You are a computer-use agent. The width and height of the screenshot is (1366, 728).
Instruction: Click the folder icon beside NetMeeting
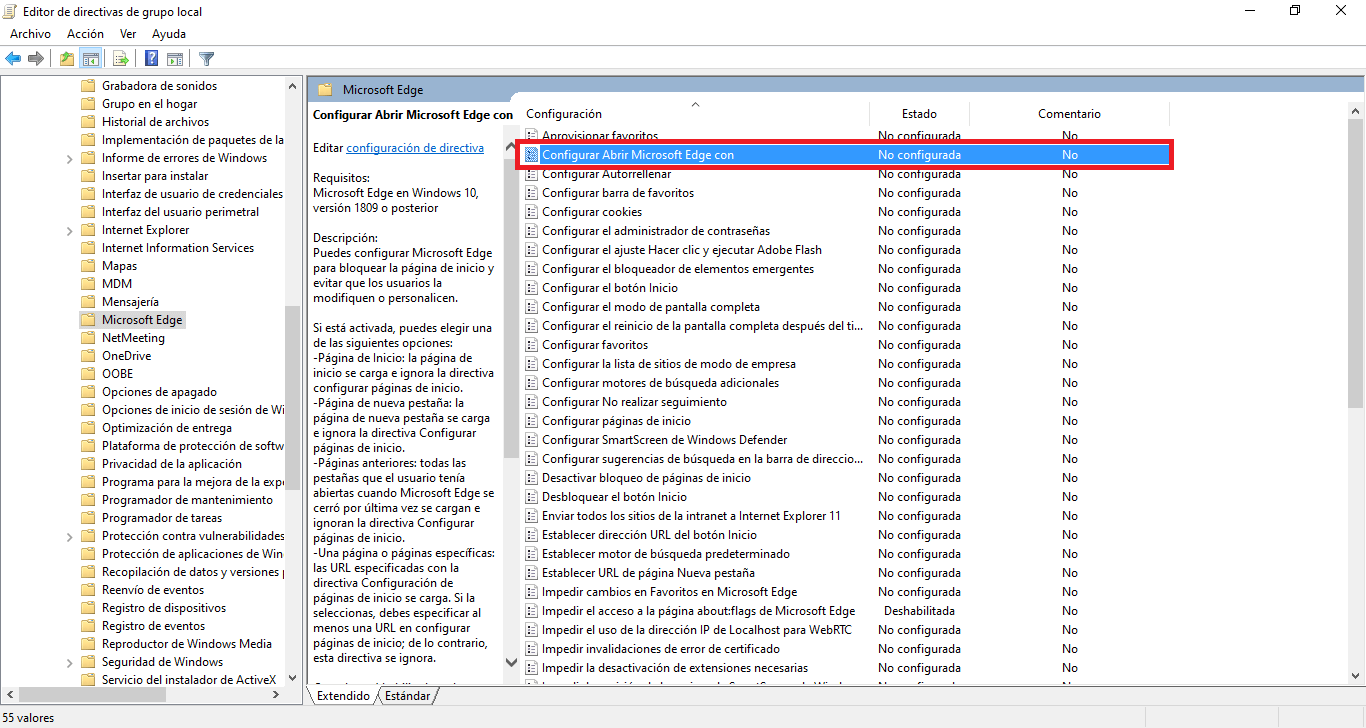click(88, 338)
